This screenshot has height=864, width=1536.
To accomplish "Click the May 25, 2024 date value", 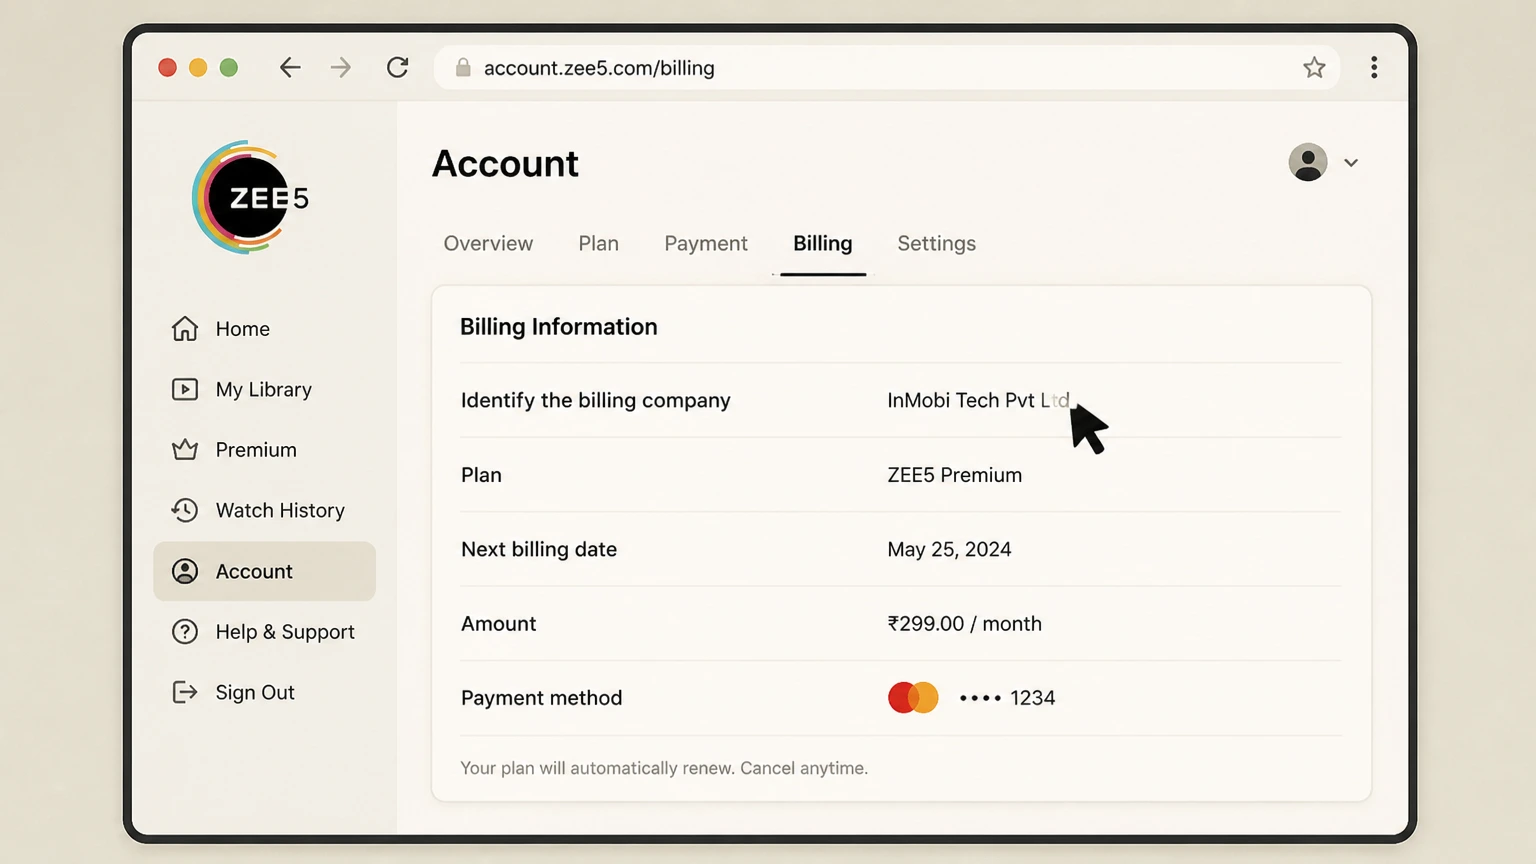I will coord(949,549).
